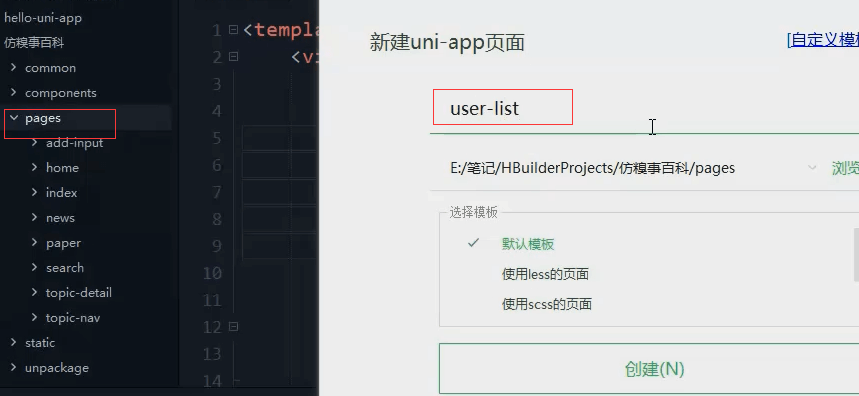Click editor line number 5
859x396 pixels.
(x=217, y=138)
